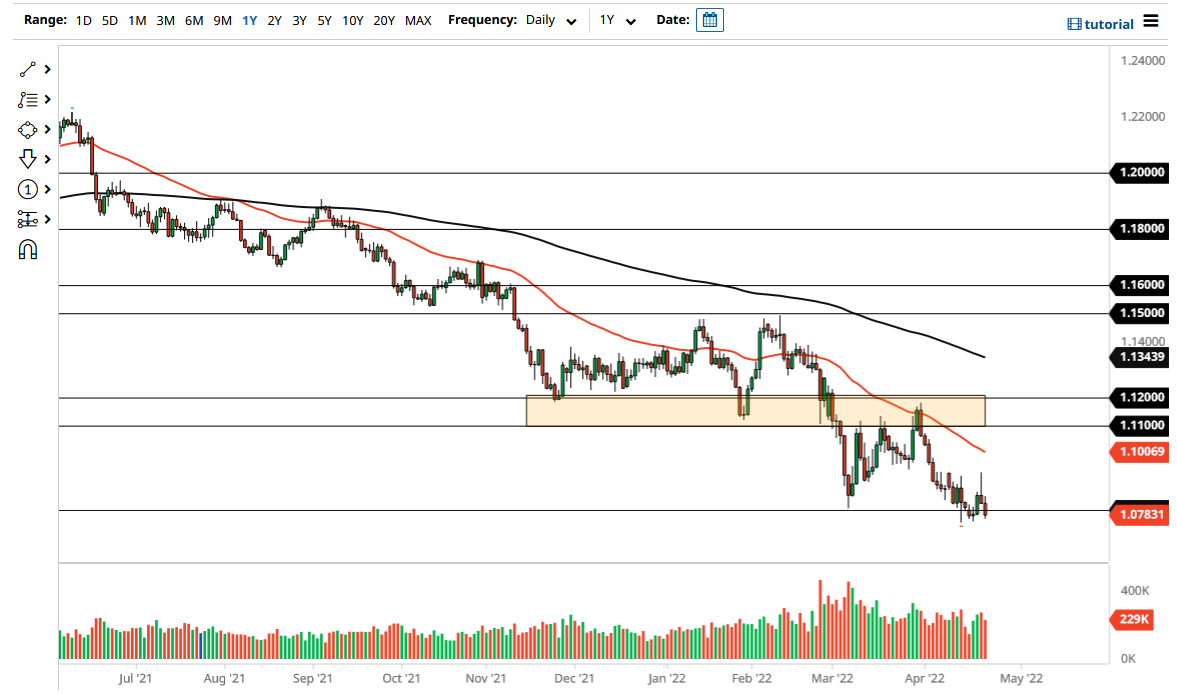Select the trend line drawing tool

pos(28,69)
